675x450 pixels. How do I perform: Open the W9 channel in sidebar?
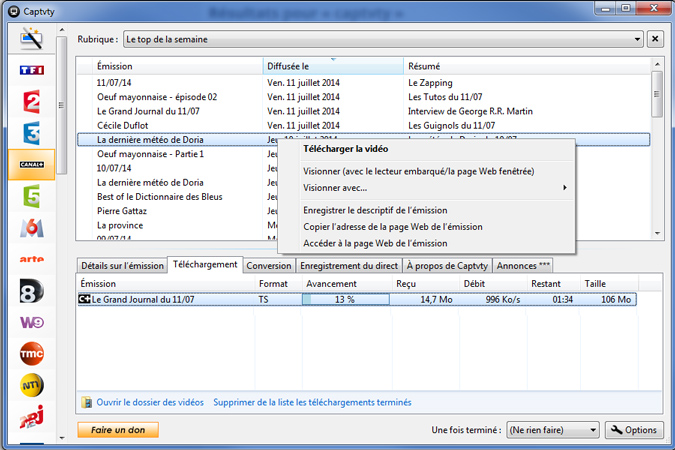tap(31, 322)
